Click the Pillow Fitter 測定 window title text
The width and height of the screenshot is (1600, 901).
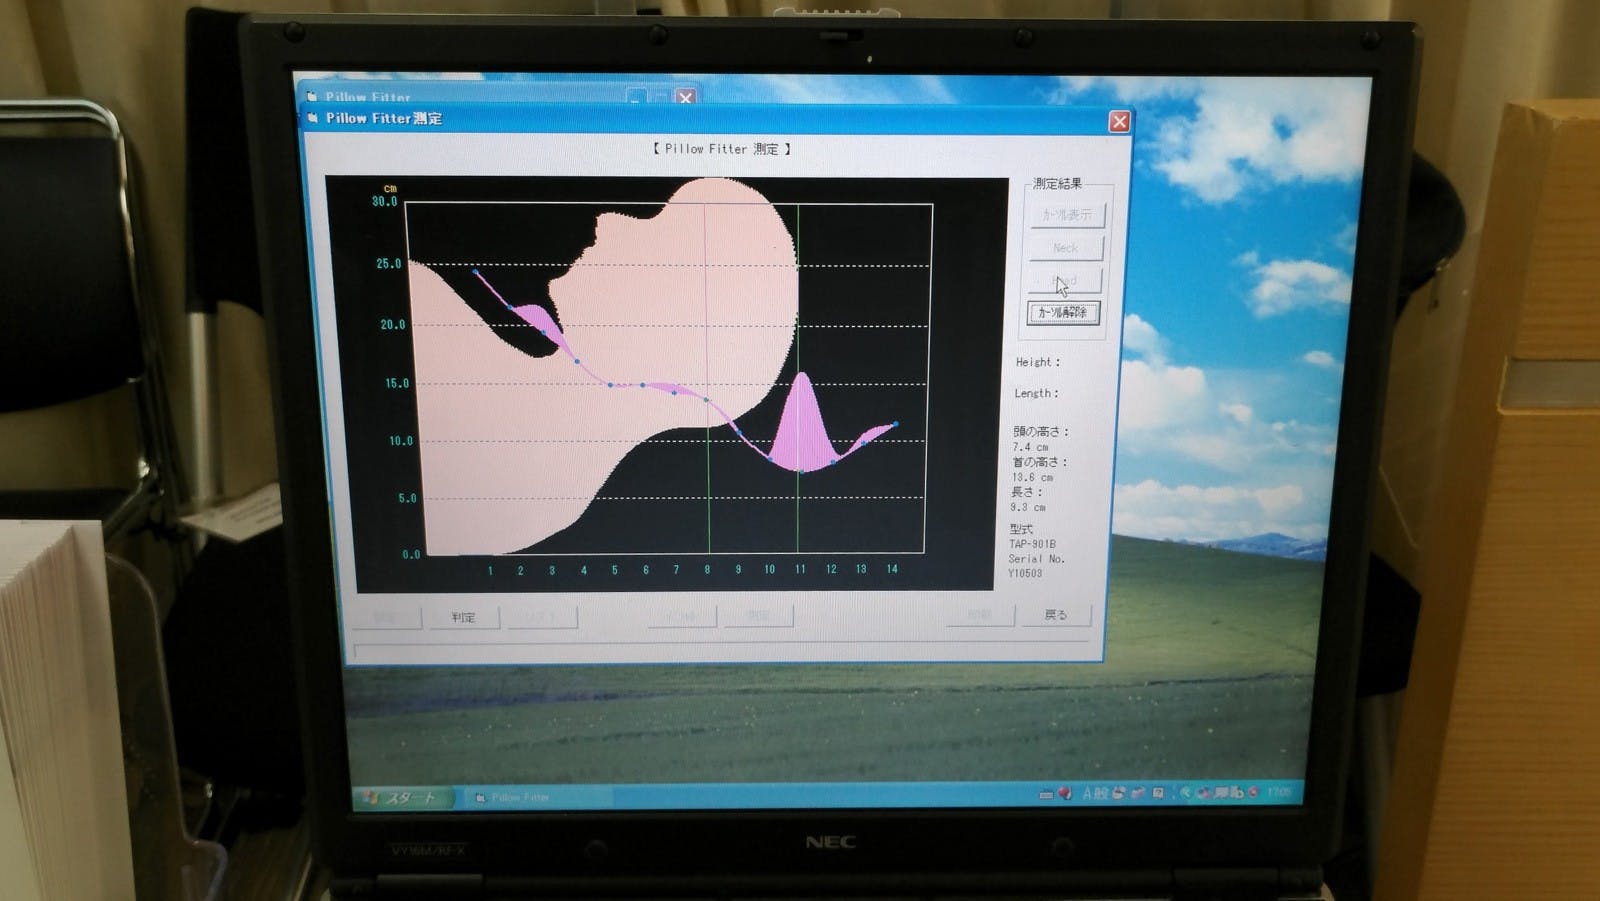tap(384, 118)
